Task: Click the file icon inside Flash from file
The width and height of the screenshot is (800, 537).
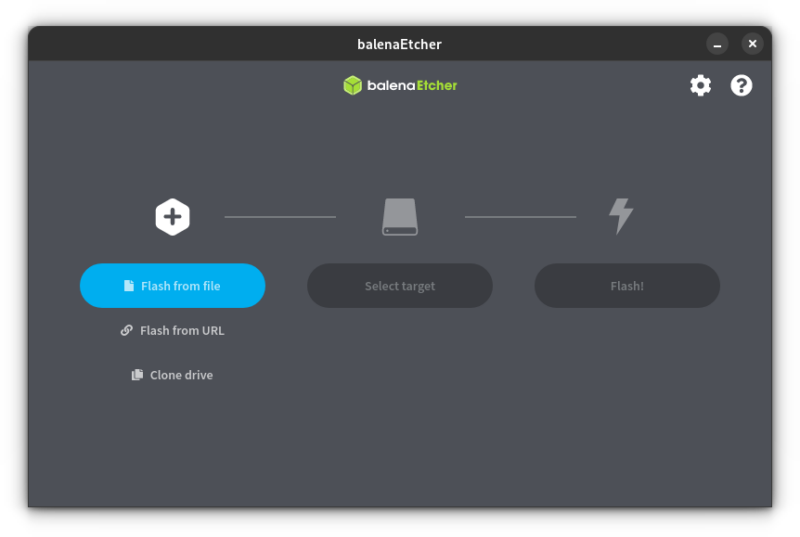Action: 129,286
